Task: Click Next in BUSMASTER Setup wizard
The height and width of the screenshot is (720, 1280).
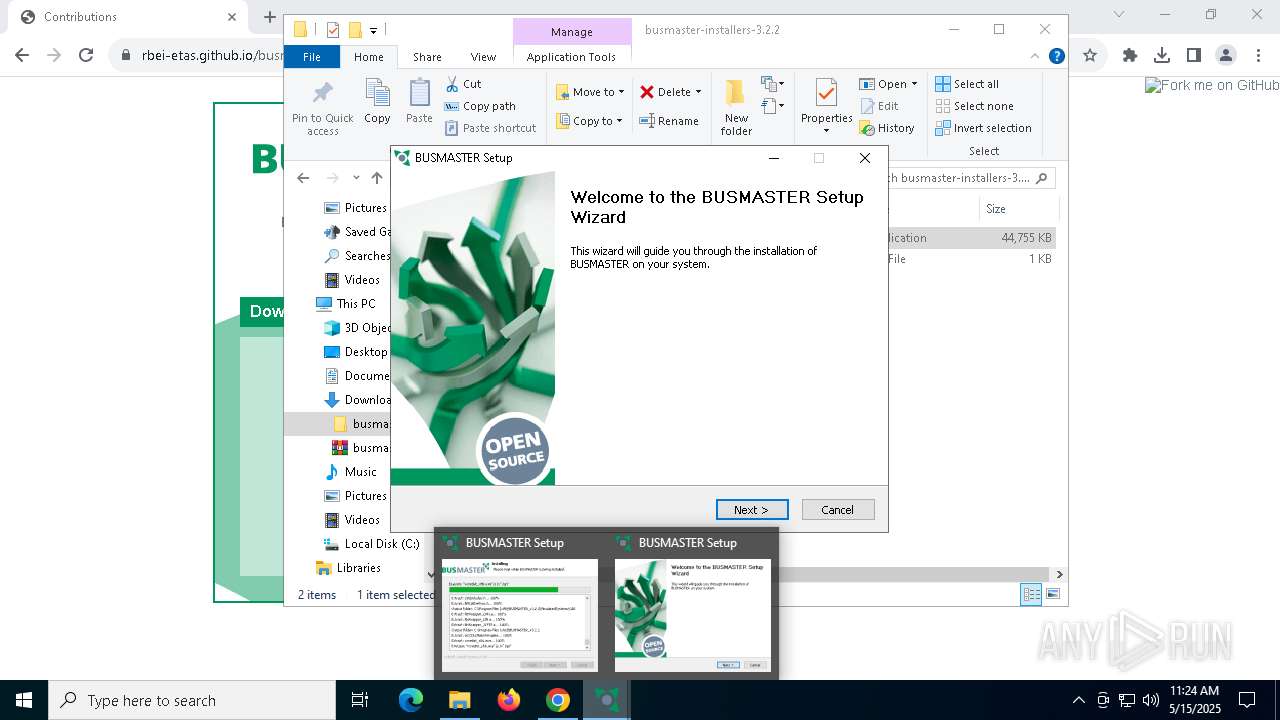Action: (752, 510)
